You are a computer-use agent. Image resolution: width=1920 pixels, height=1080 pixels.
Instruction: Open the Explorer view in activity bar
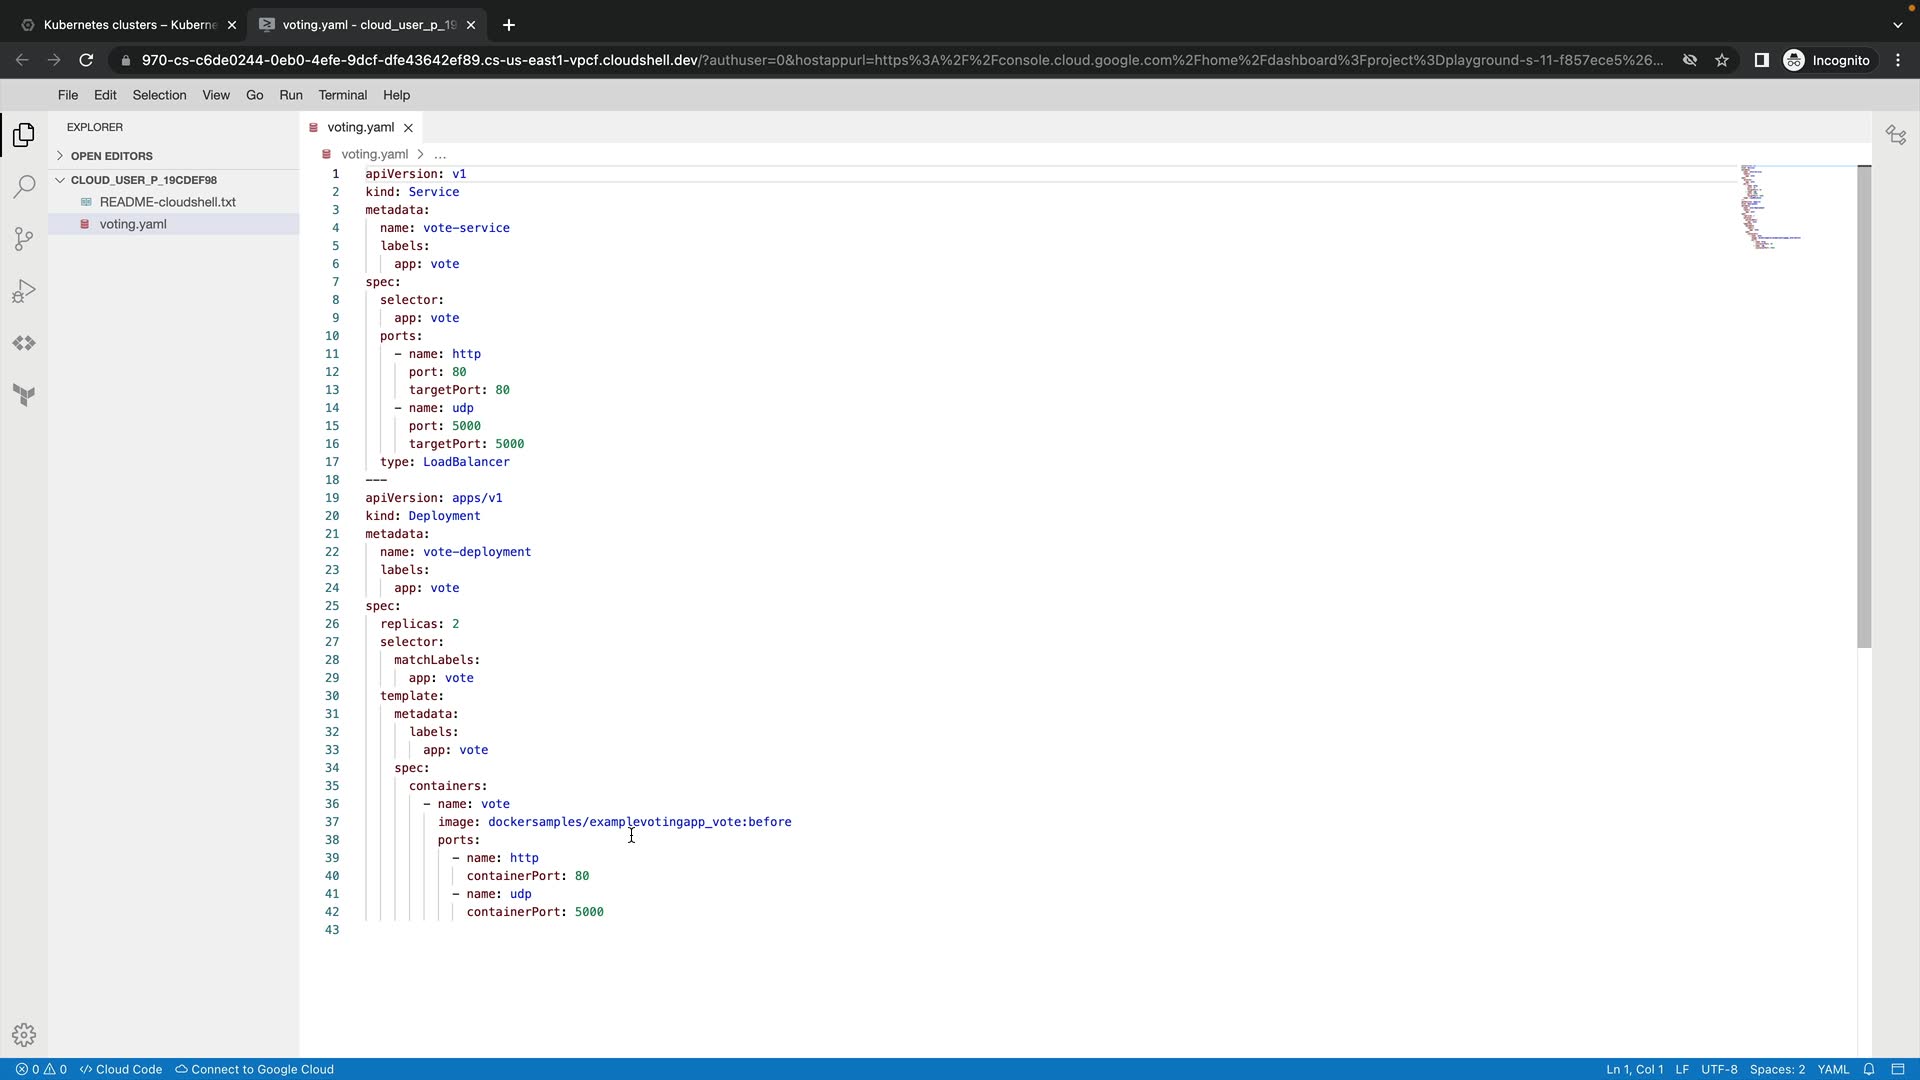[24, 135]
